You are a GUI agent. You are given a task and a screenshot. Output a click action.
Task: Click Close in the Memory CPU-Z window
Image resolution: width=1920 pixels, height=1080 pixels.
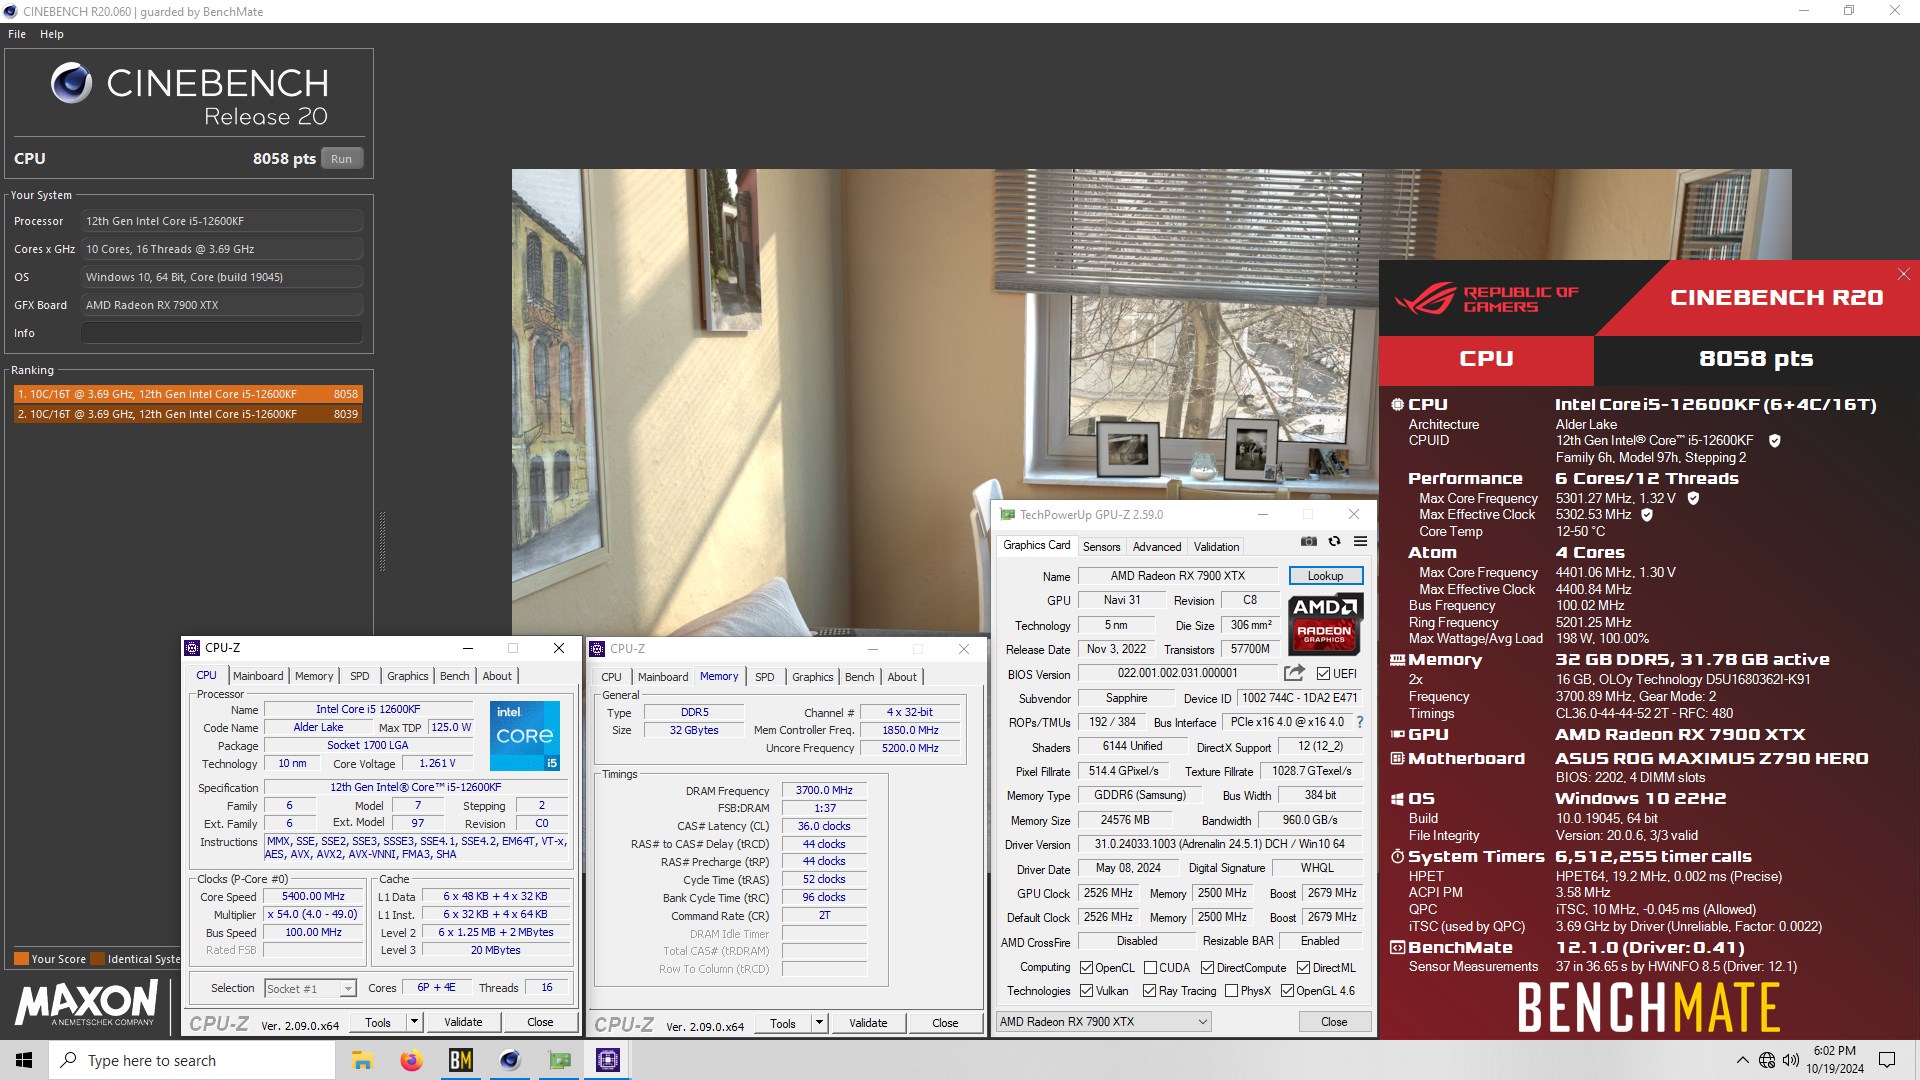click(x=945, y=1023)
